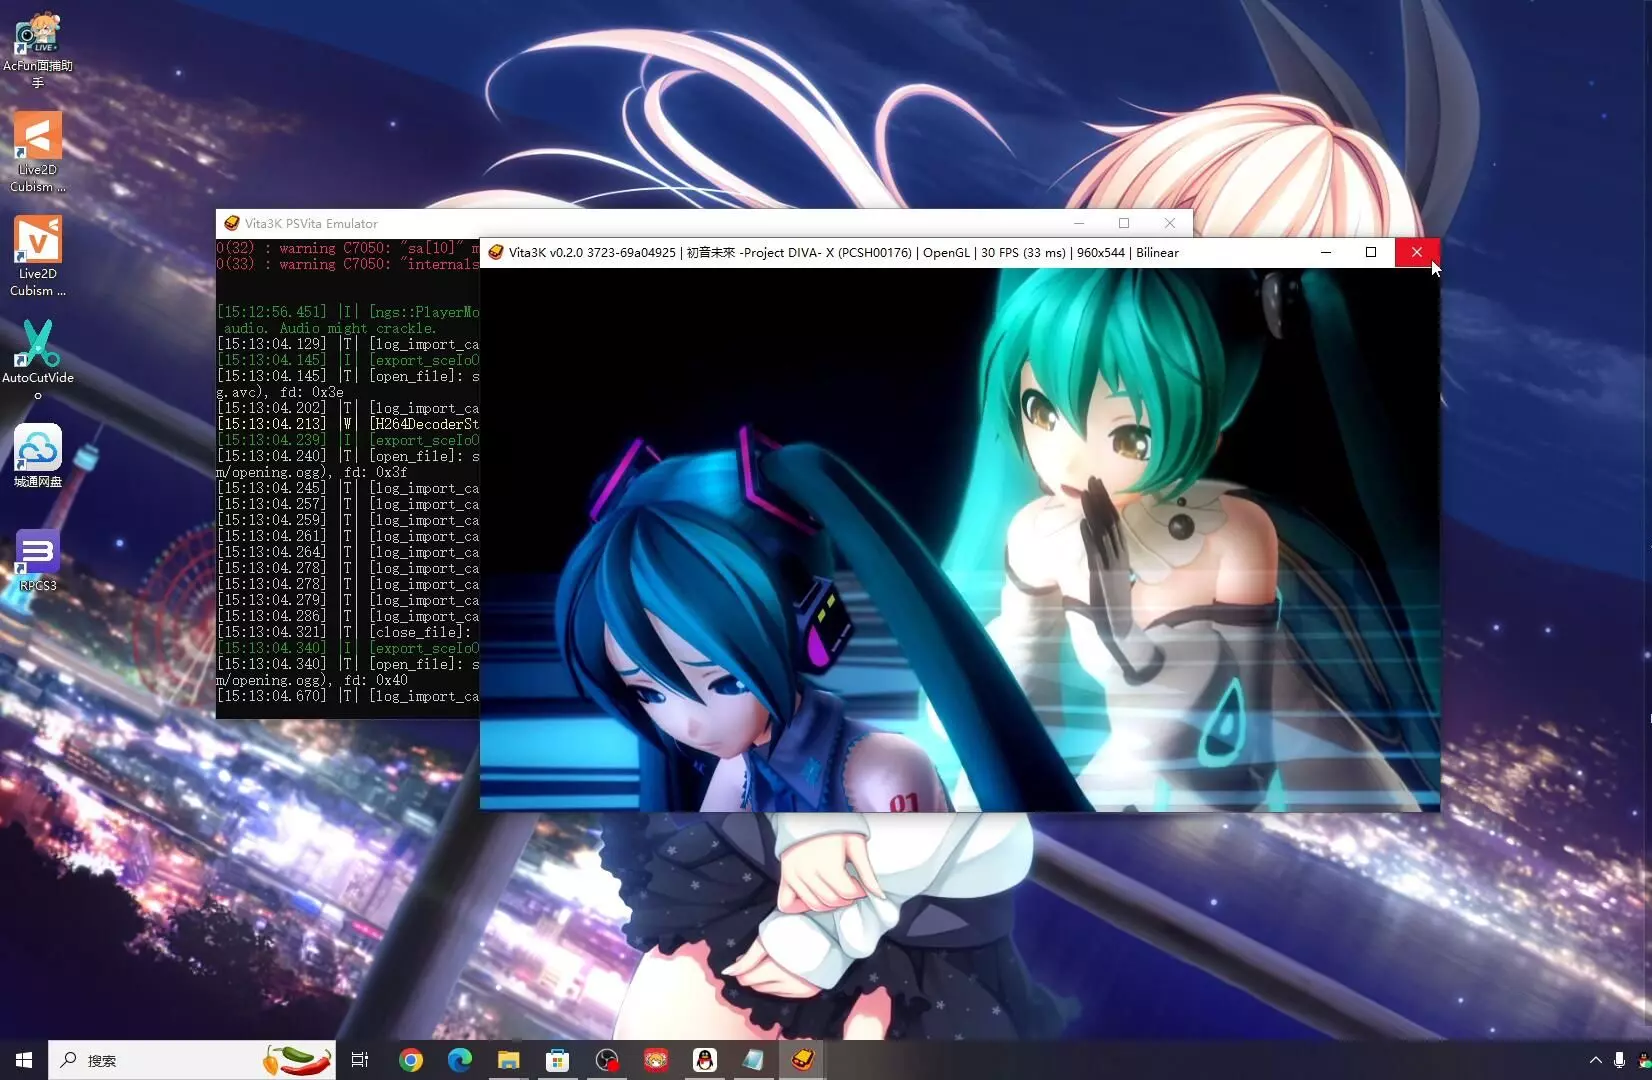Viewport: 1652px width, 1080px height.
Task: Click the "g.avc), fd: 0x3e" console line
Action: pyautogui.click(x=280, y=392)
